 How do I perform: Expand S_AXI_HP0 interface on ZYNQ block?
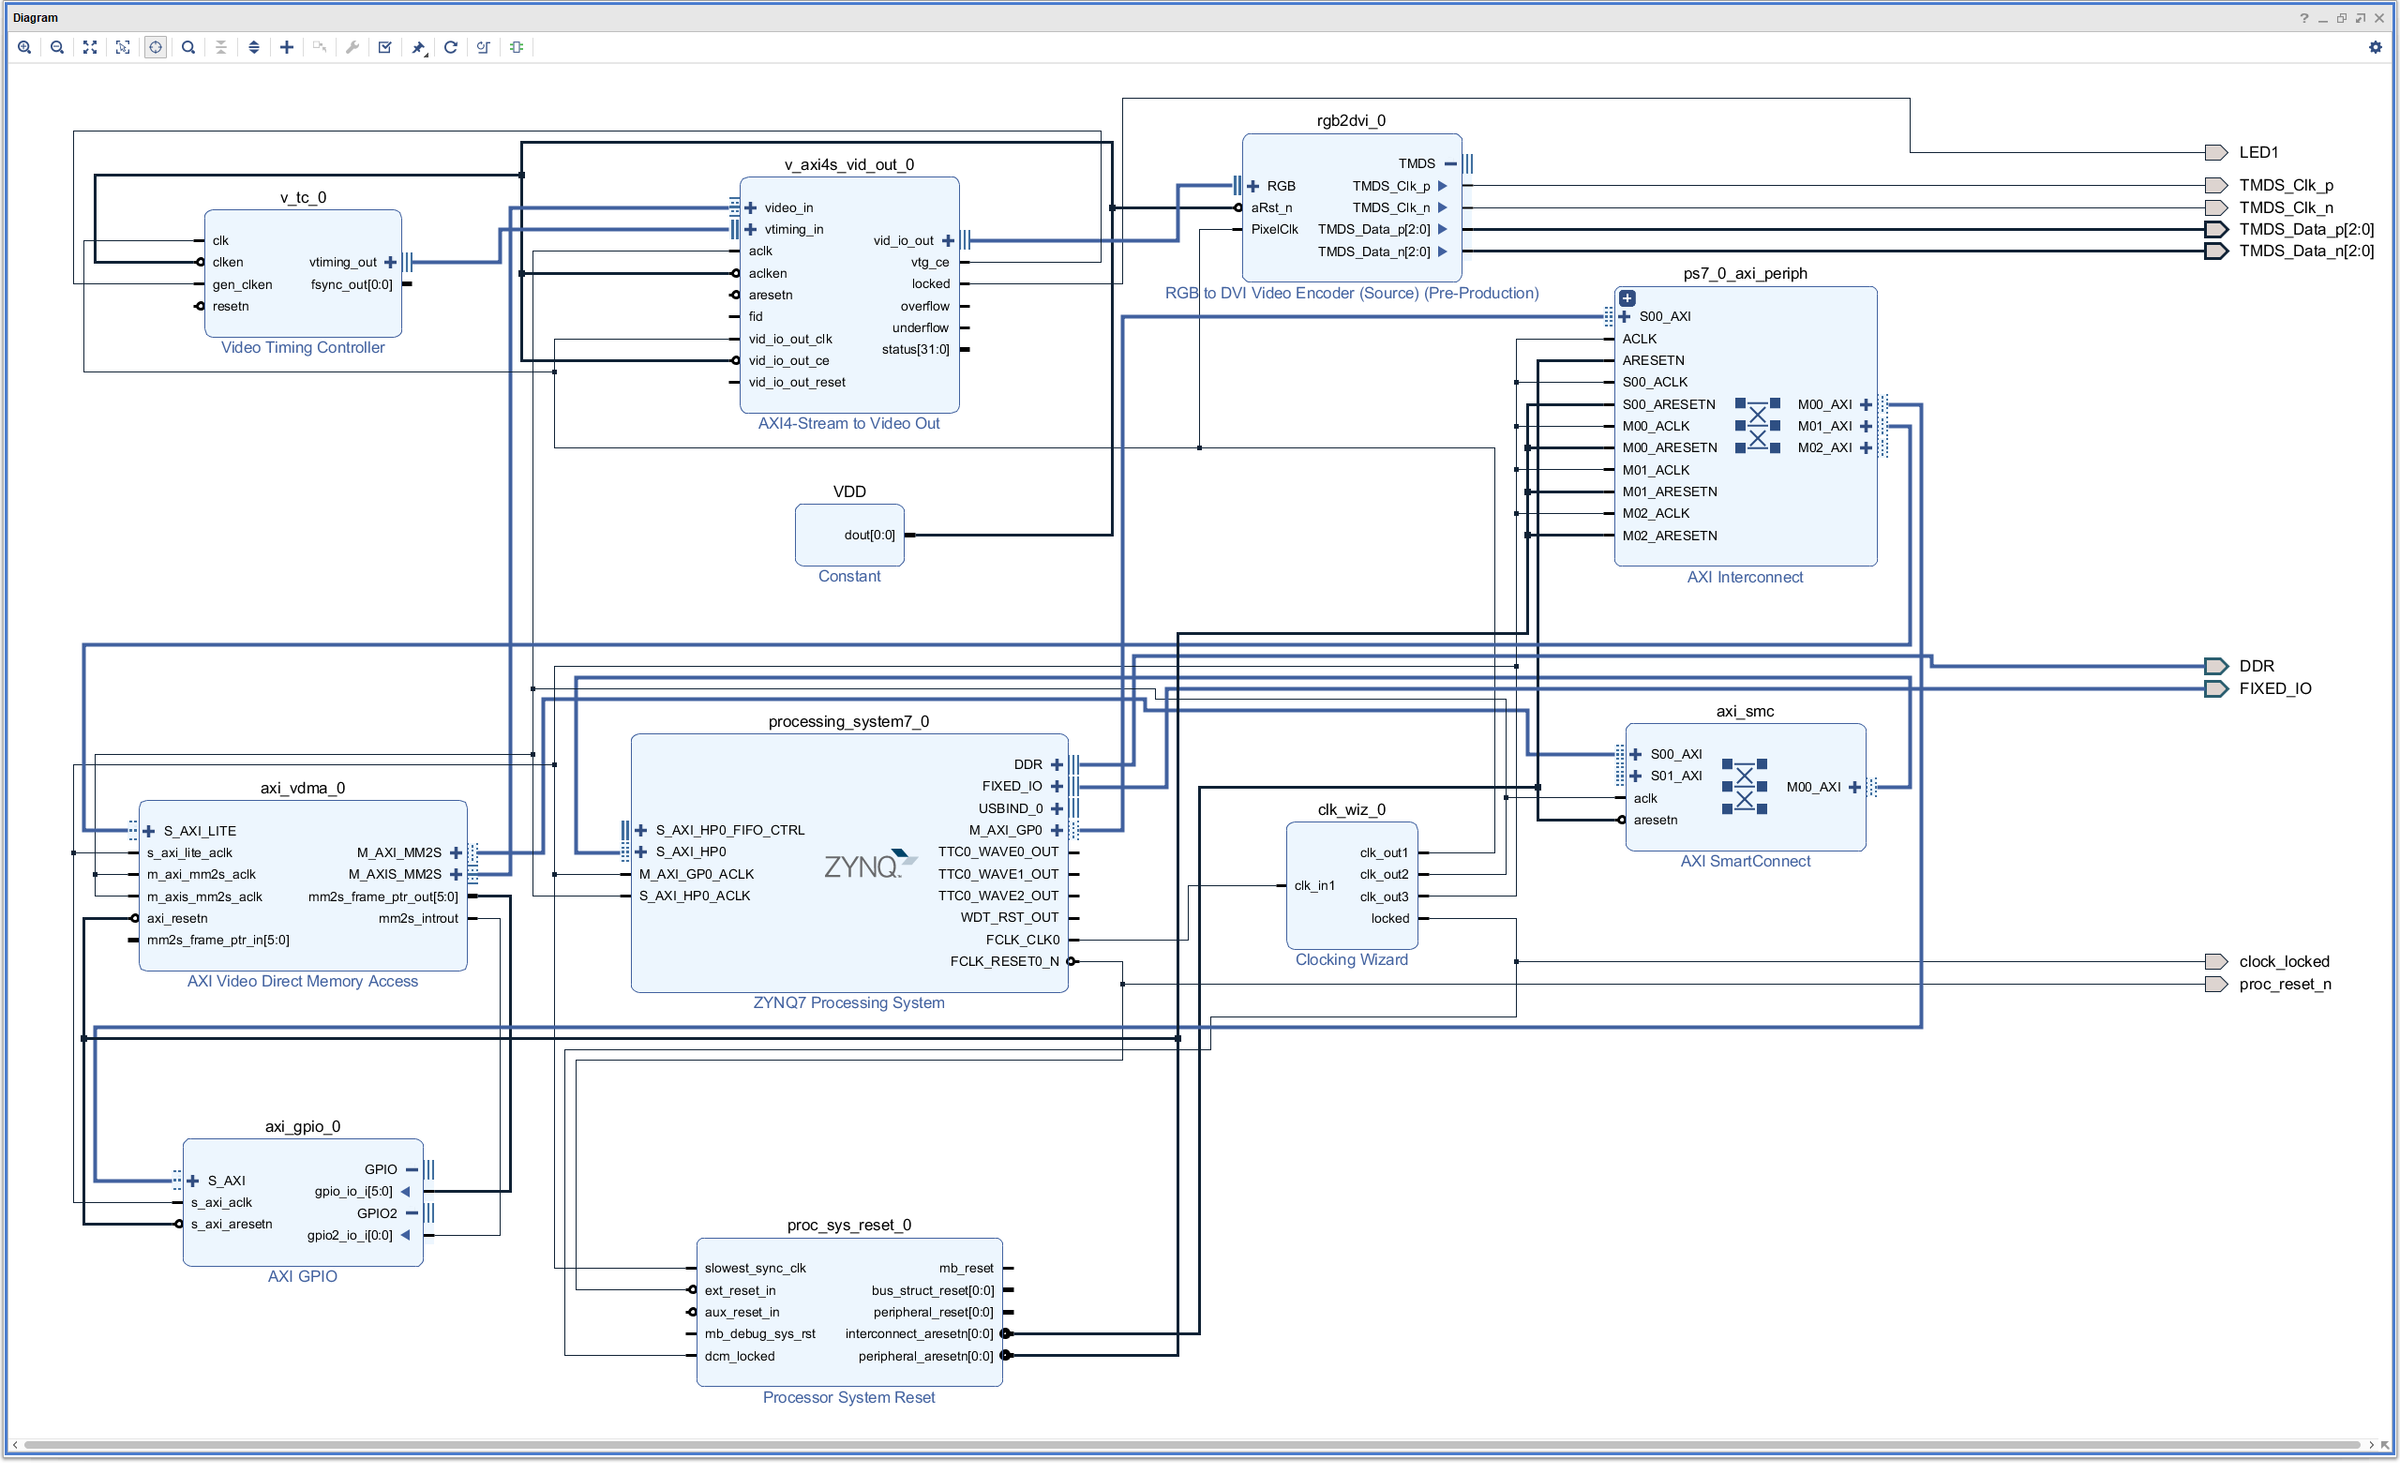click(x=641, y=851)
